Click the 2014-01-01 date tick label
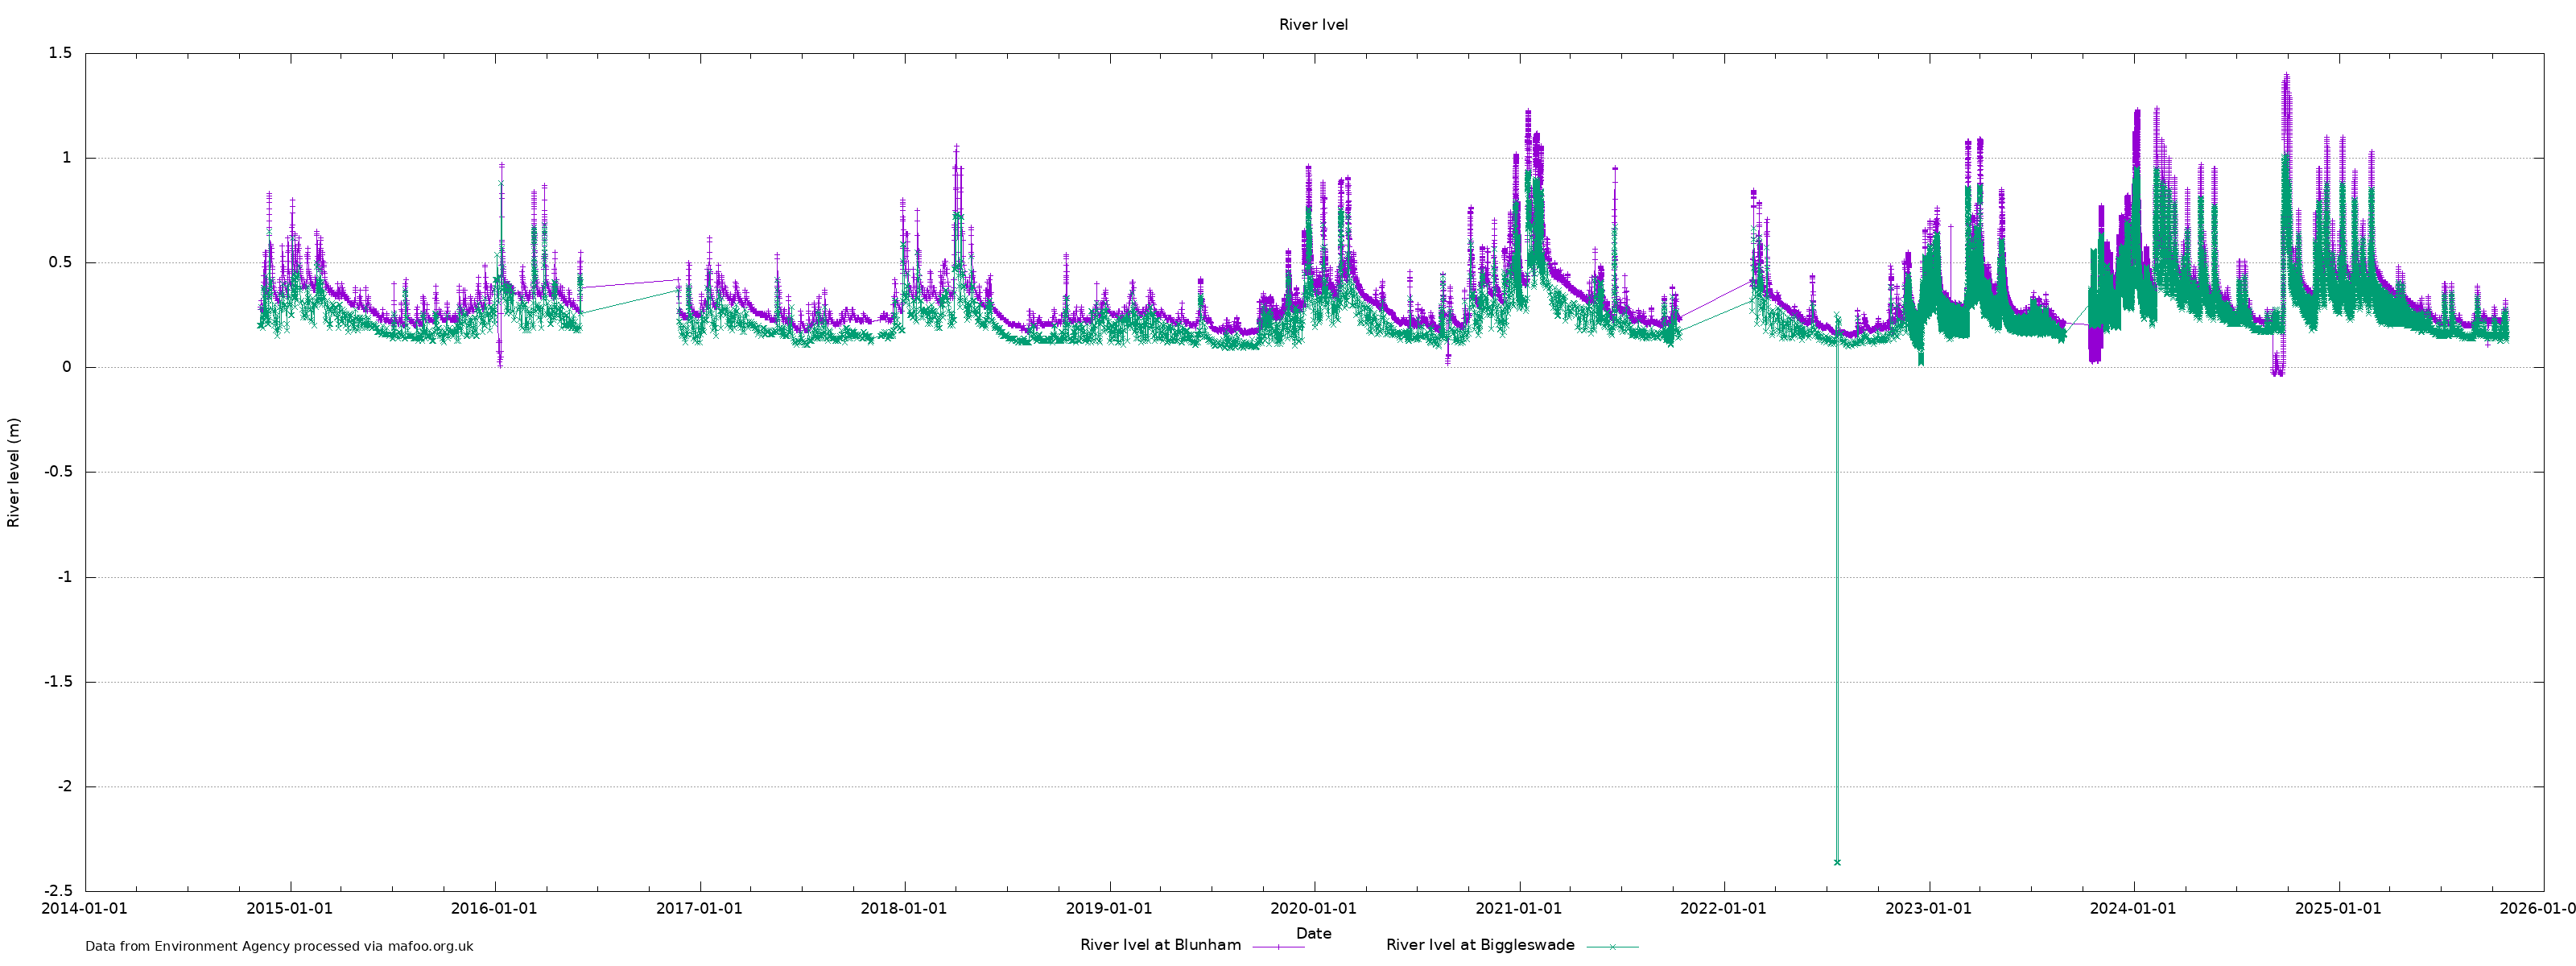The width and height of the screenshot is (2576, 966). coord(85,909)
